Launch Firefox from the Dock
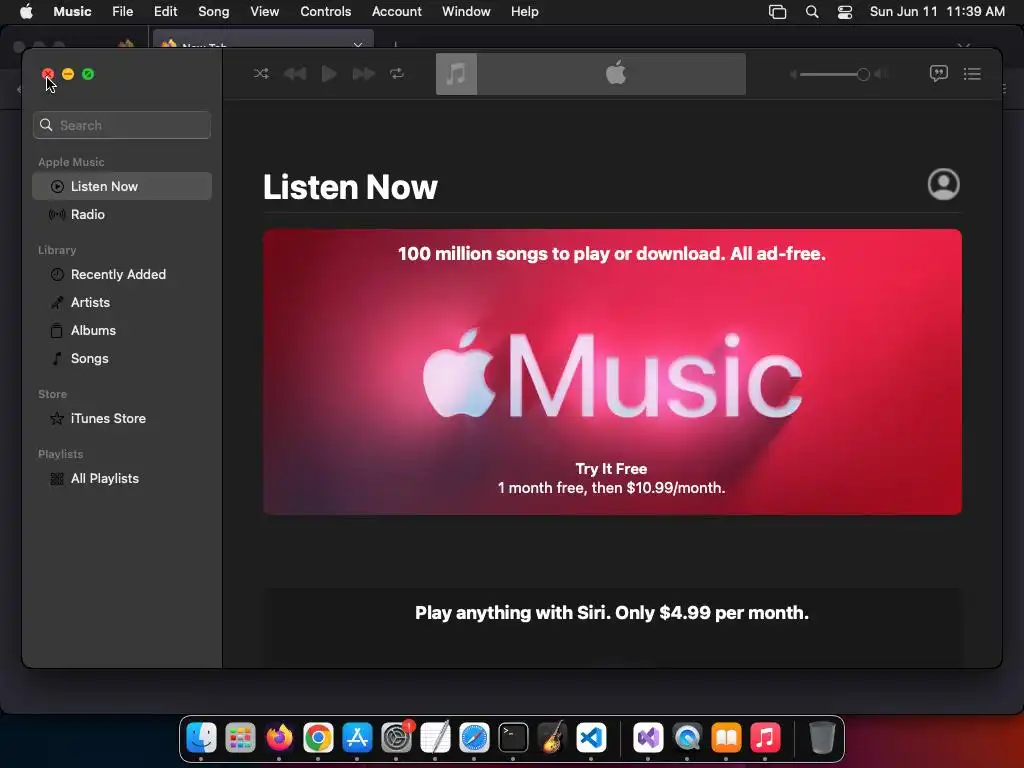This screenshot has height=768, width=1024. pos(280,738)
